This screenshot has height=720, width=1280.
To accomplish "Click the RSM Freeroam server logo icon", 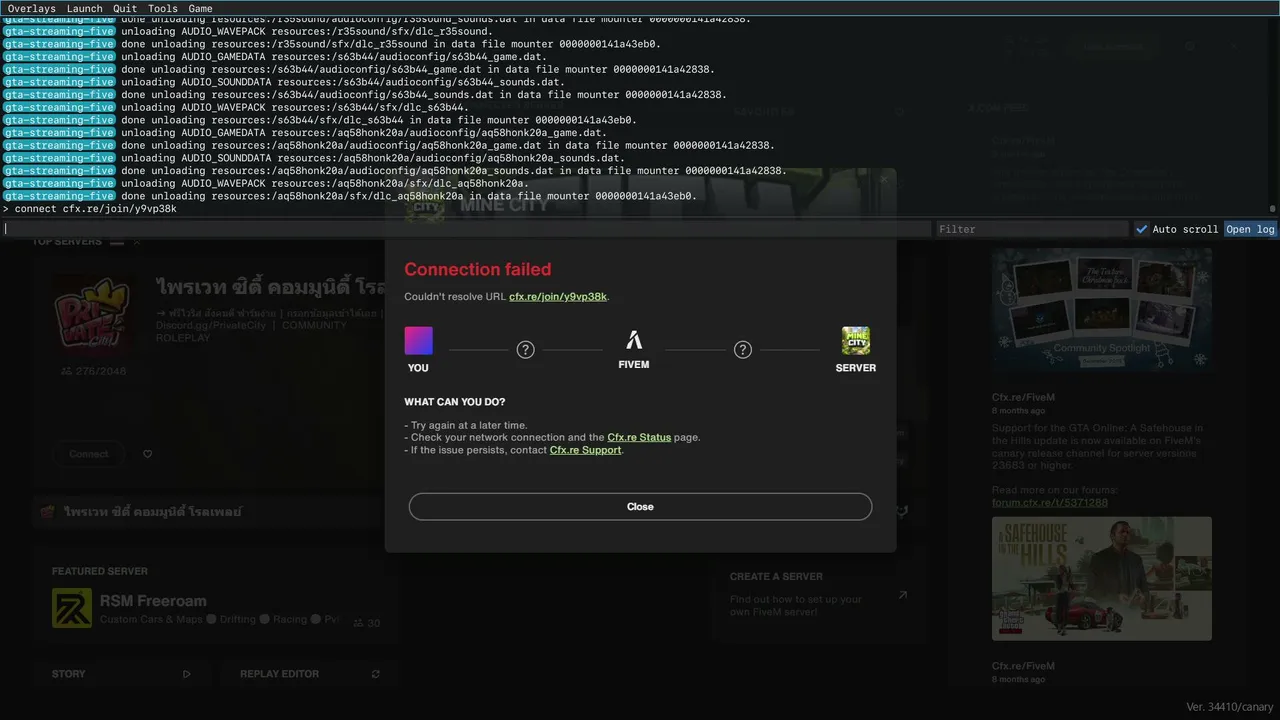I will [x=72, y=608].
